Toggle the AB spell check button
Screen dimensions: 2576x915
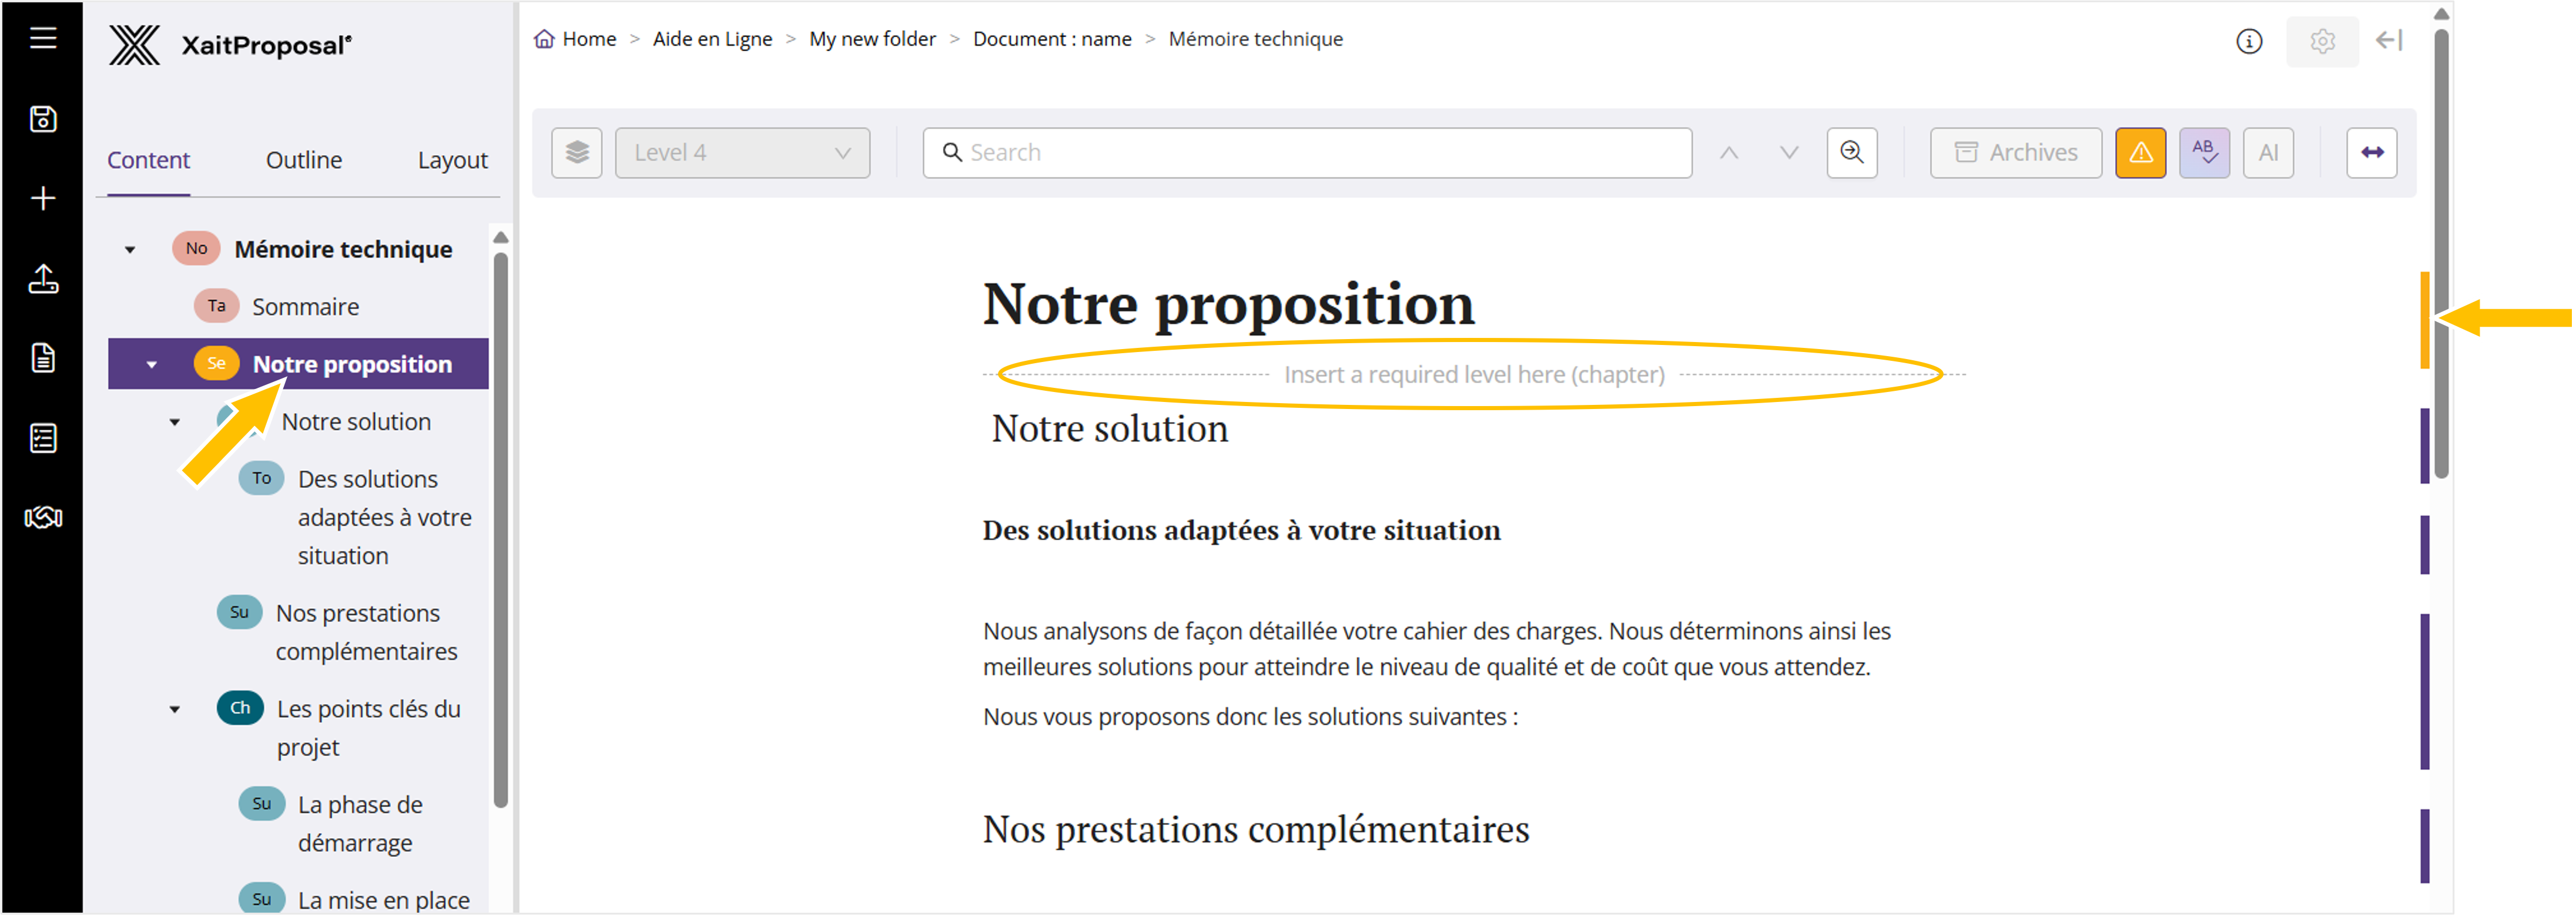coord(2204,153)
